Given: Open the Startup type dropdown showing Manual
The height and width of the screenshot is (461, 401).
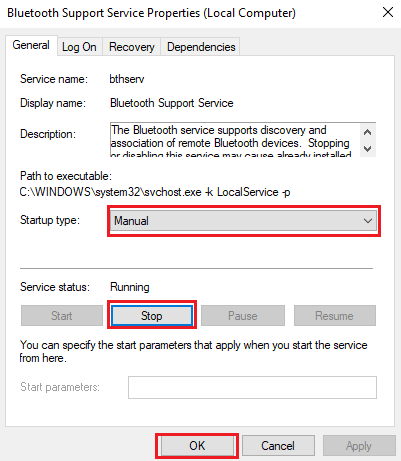Looking at the screenshot, I should [244, 221].
